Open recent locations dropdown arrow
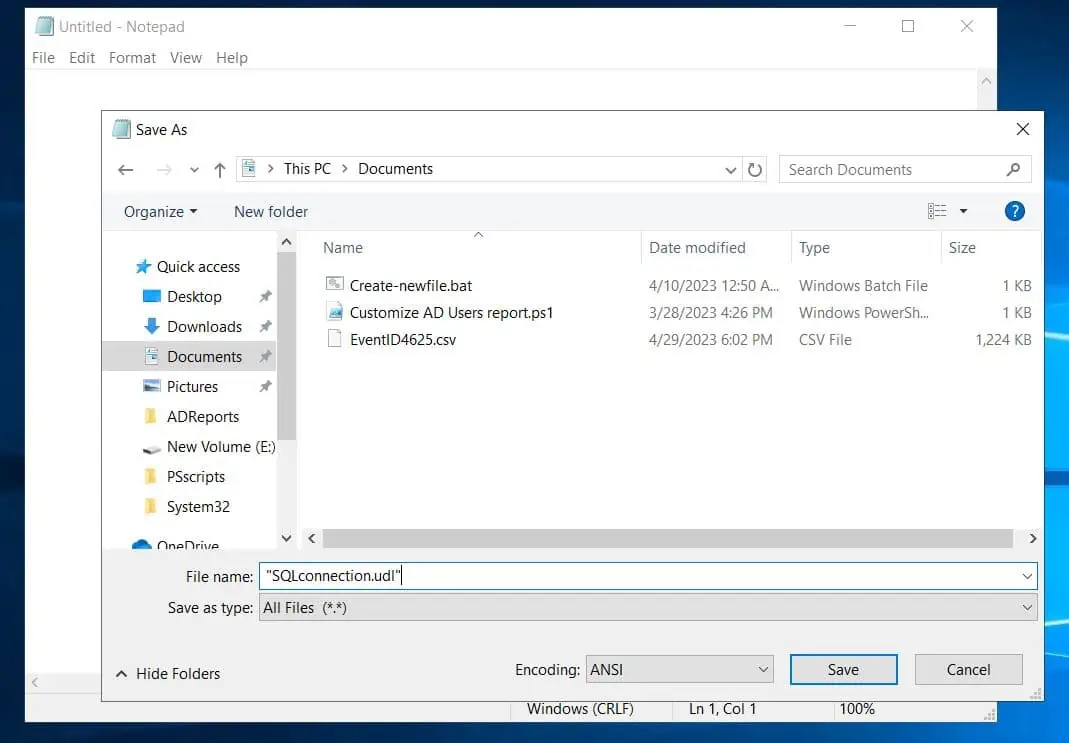The width and height of the screenshot is (1069, 743). (194, 170)
